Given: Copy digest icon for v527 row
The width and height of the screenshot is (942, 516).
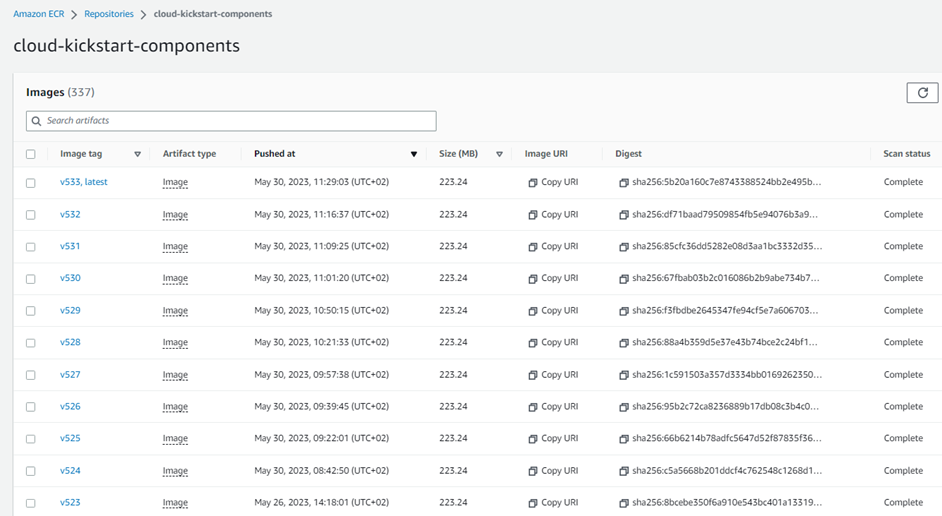Looking at the screenshot, I should [624, 375].
